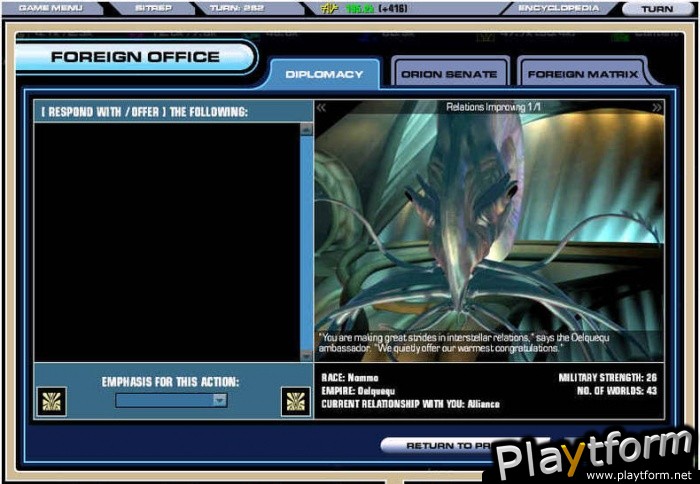Click the scroll up arrow of offer list
The height and width of the screenshot is (484, 700).
307,129
